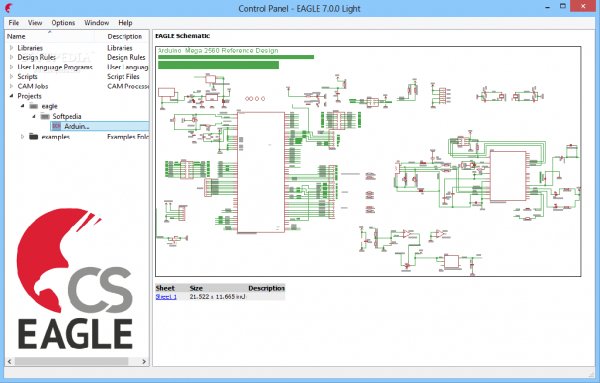
Task: Maximize the Control Panel window
Action: tap(563, 7)
